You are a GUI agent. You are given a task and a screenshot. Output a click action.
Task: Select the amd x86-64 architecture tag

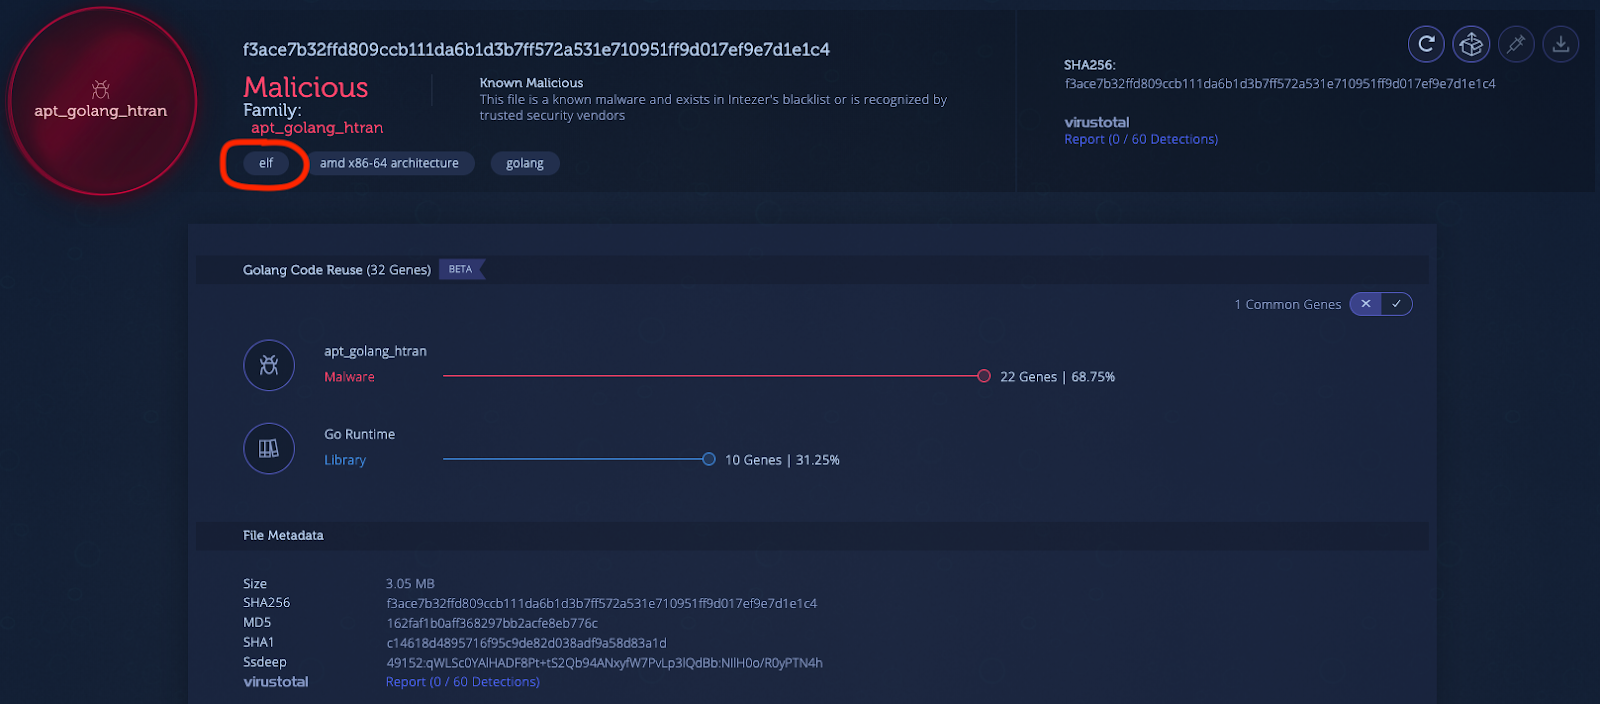tap(389, 163)
